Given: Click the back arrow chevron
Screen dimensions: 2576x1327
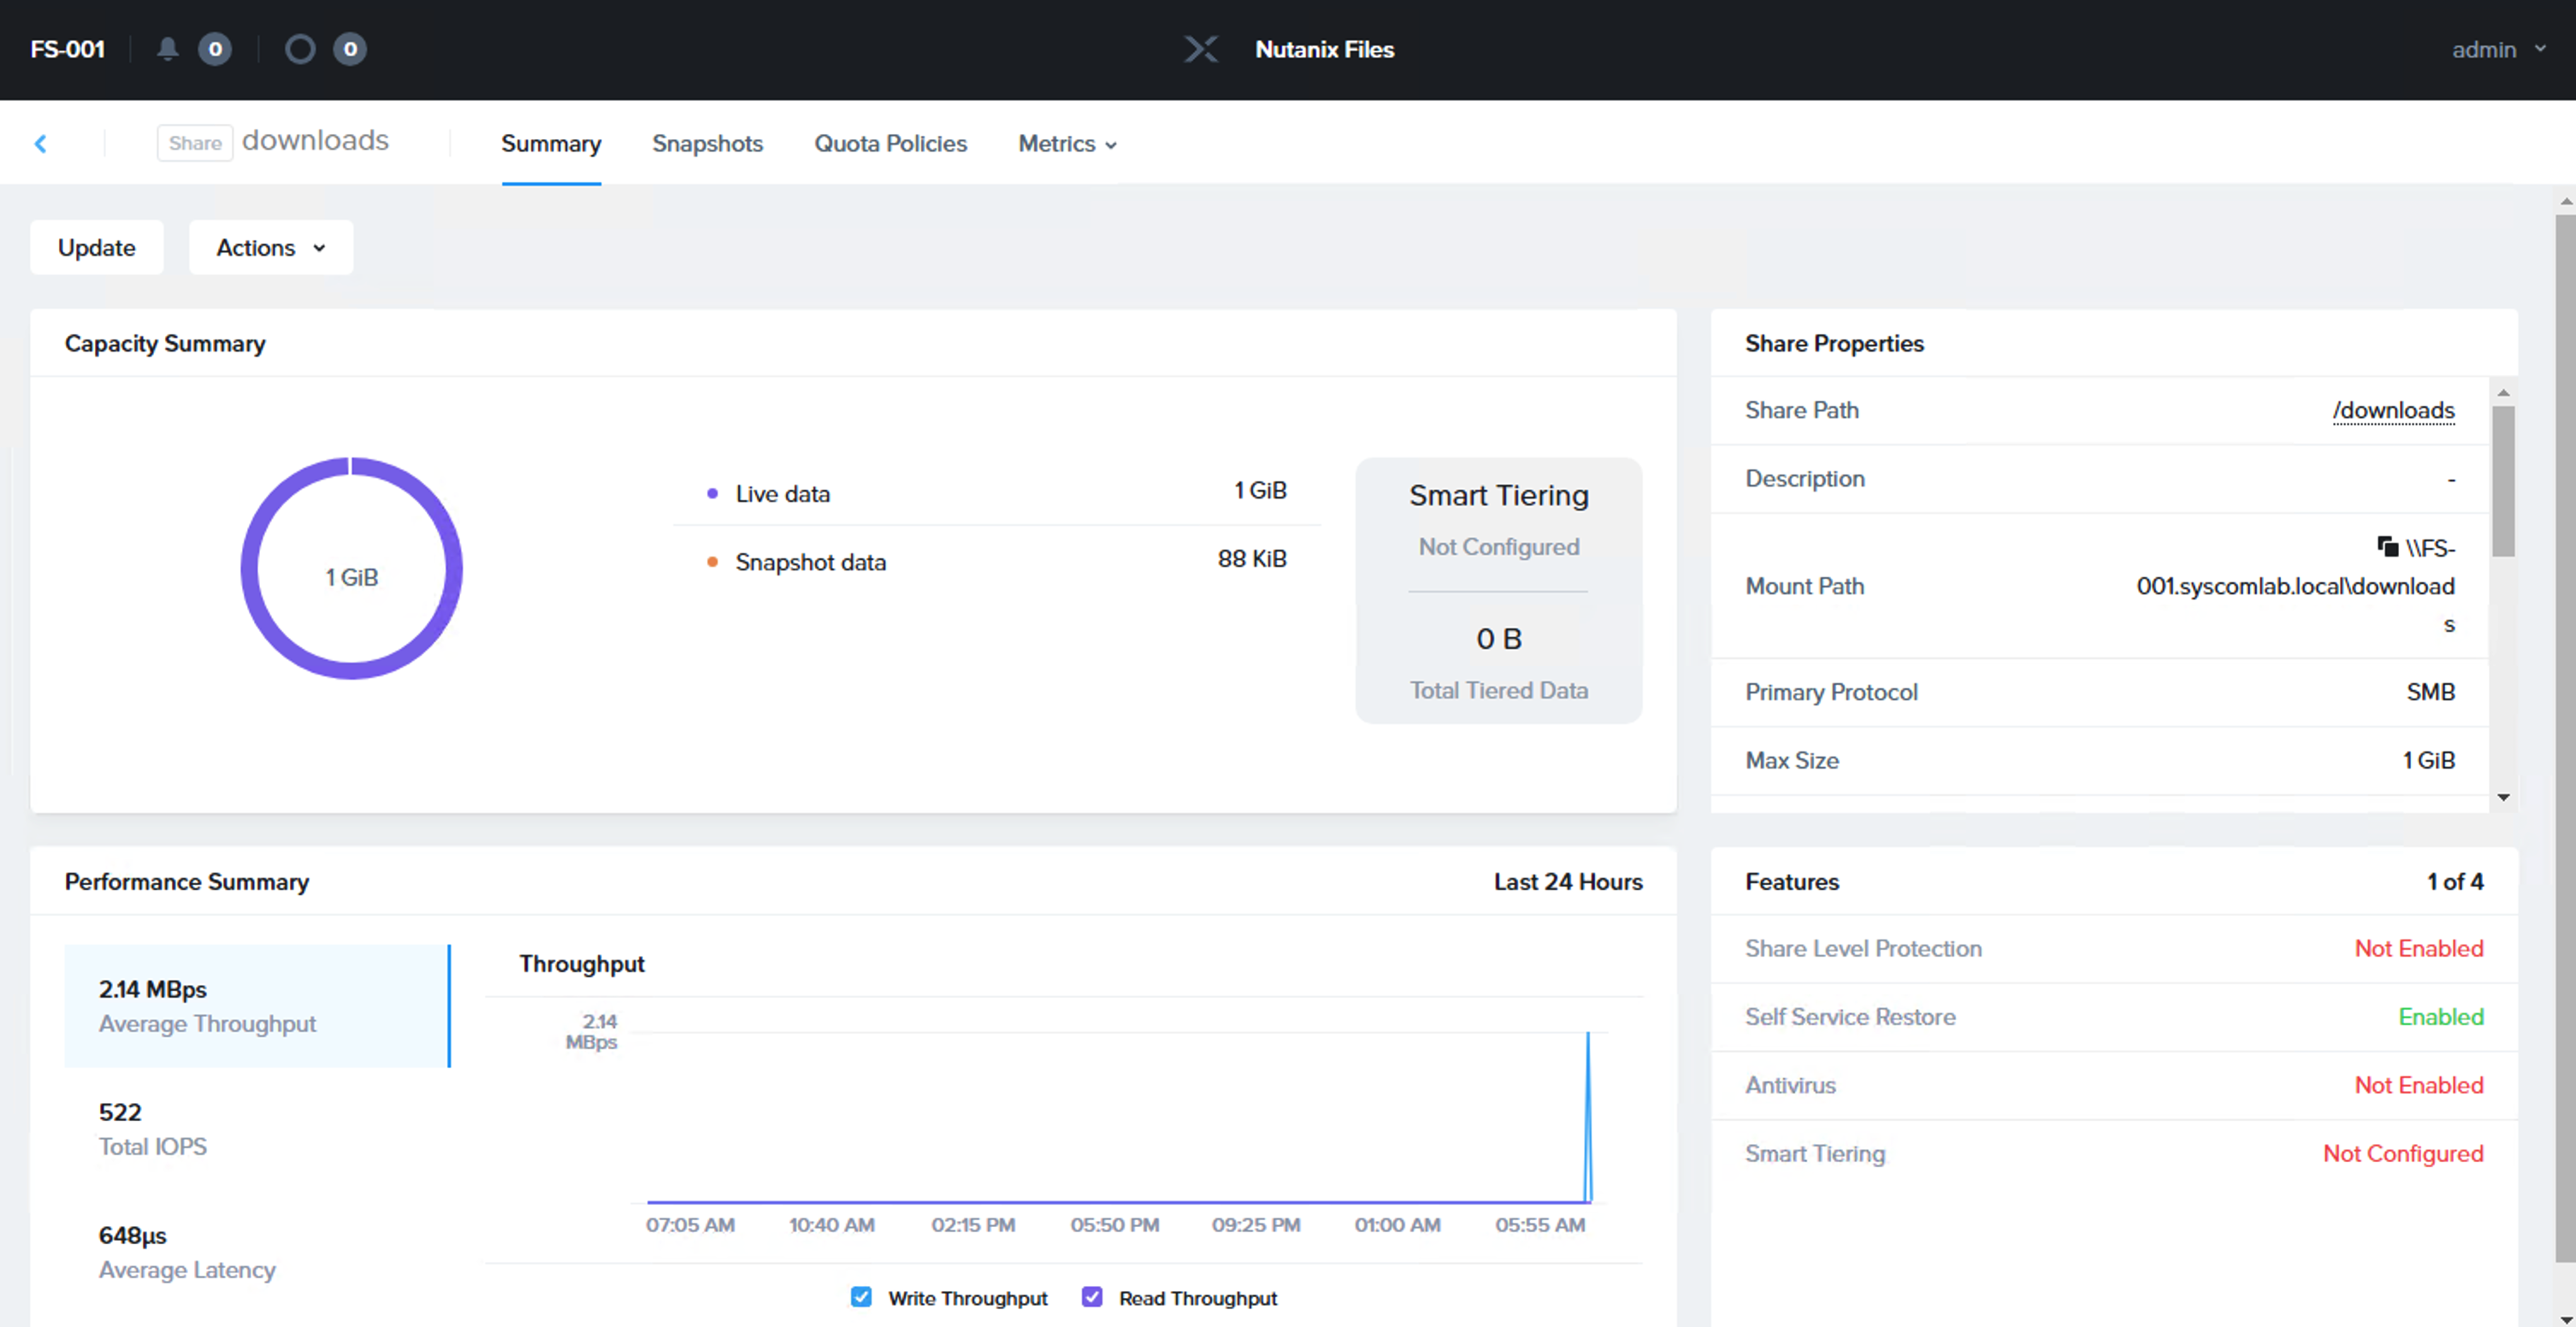Looking at the screenshot, I should tap(41, 144).
